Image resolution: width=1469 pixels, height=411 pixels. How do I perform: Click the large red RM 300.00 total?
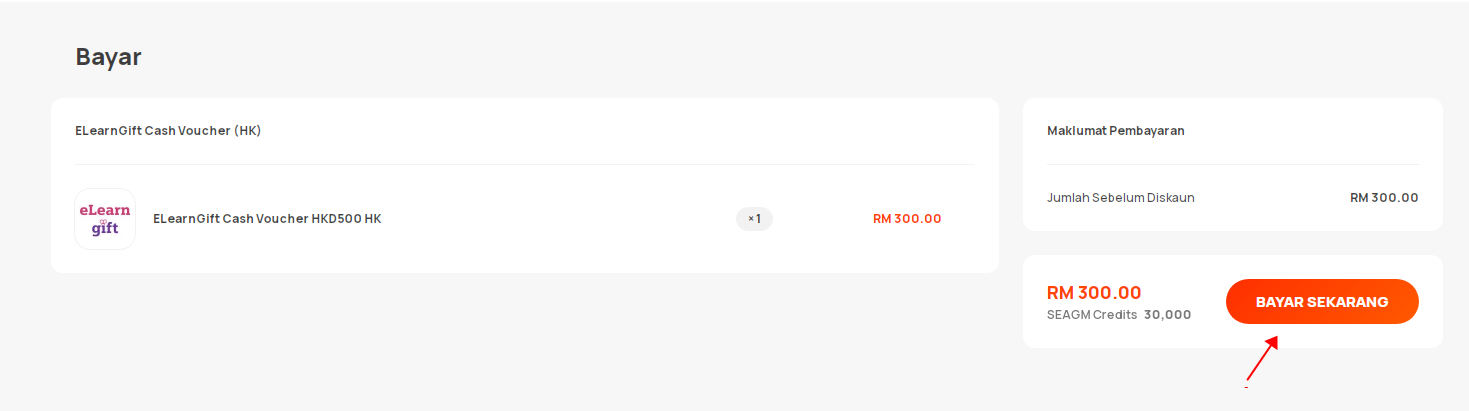point(1094,293)
